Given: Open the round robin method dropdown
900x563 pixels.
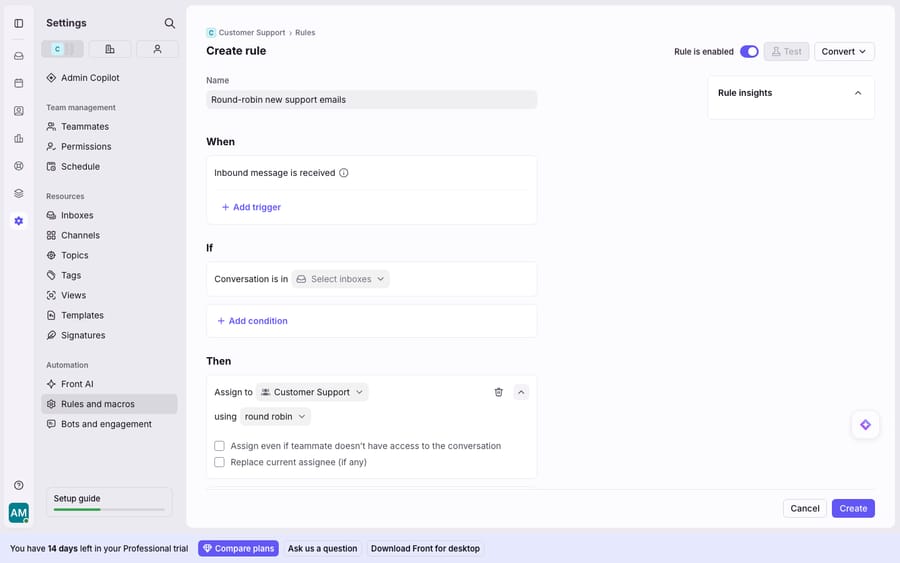Looking at the screenshot, I should (275, 417).
